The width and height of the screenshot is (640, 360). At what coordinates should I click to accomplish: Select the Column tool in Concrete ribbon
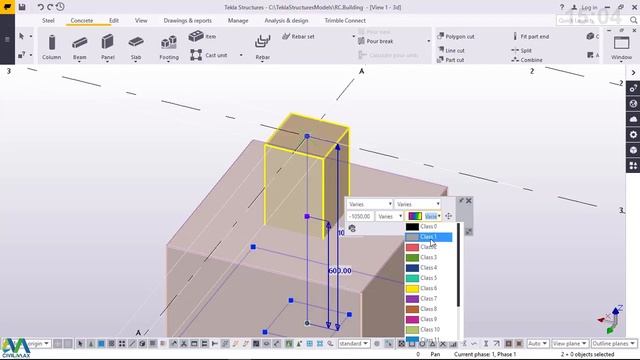tap(51, 47)
